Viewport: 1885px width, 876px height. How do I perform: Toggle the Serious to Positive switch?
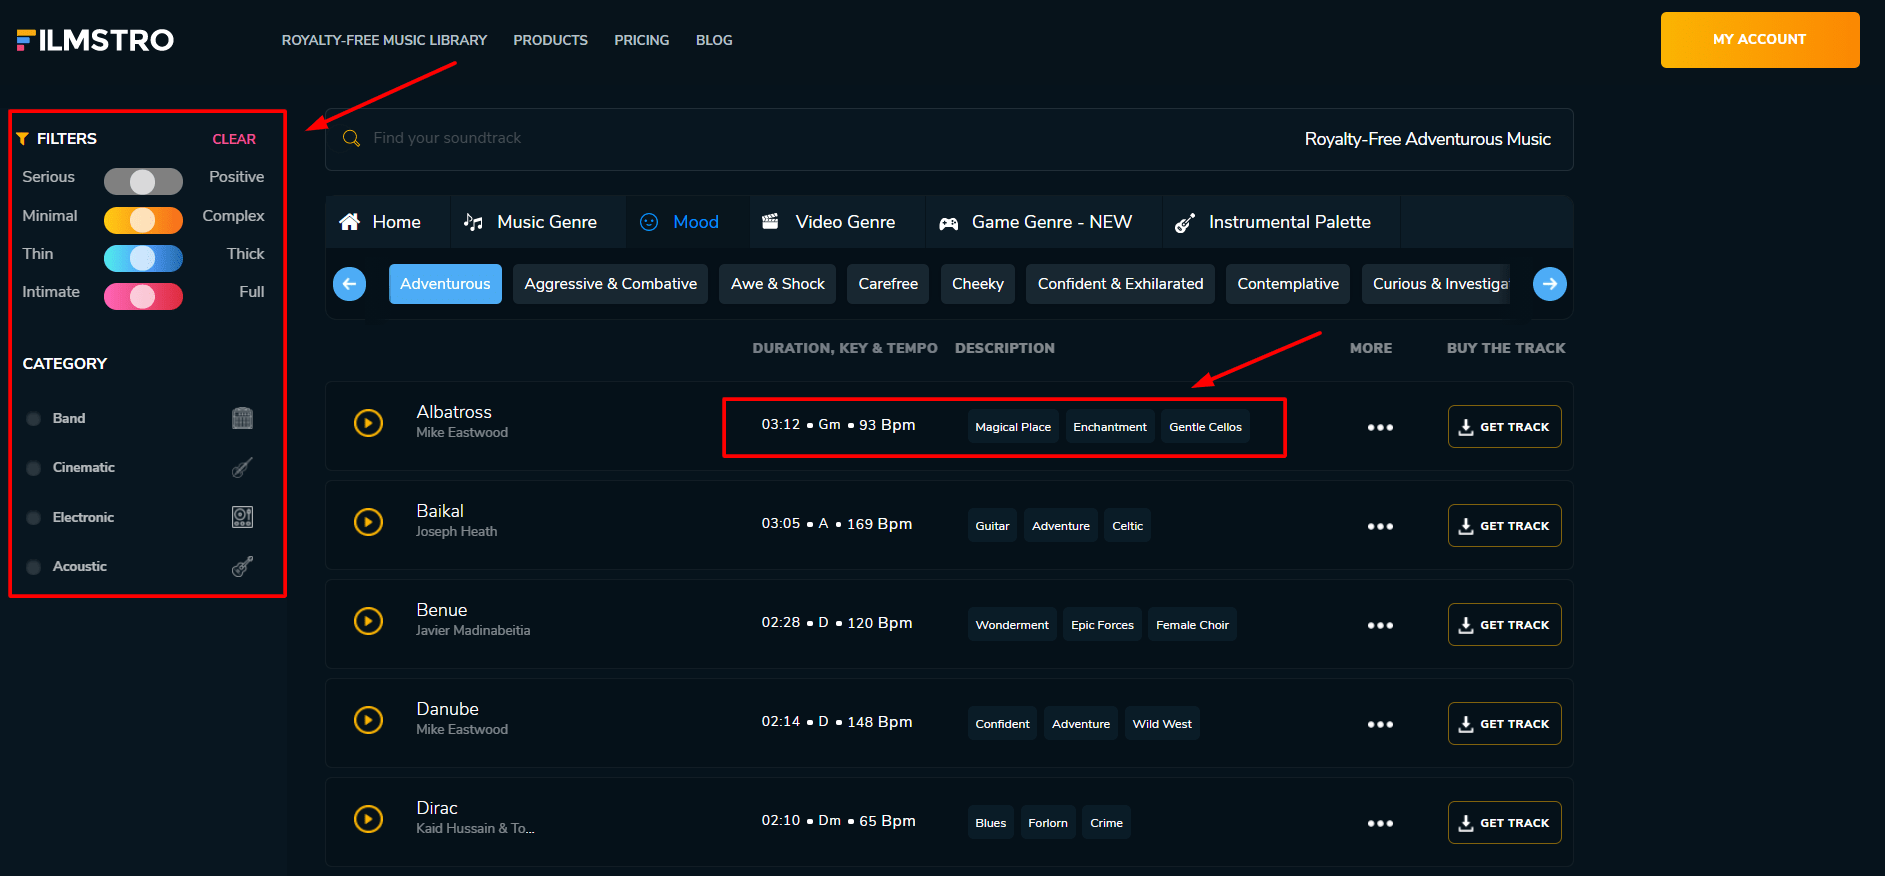[143, 181]
